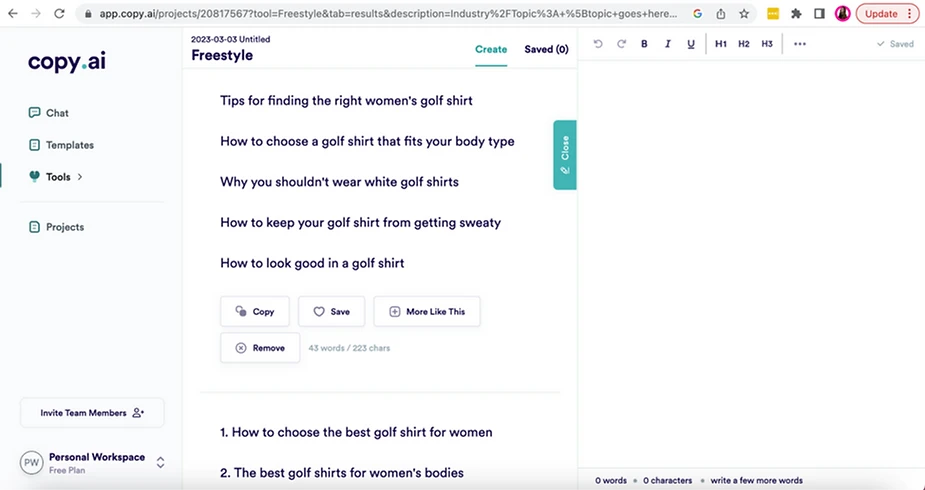Reload the page

(x=59, y=14)
